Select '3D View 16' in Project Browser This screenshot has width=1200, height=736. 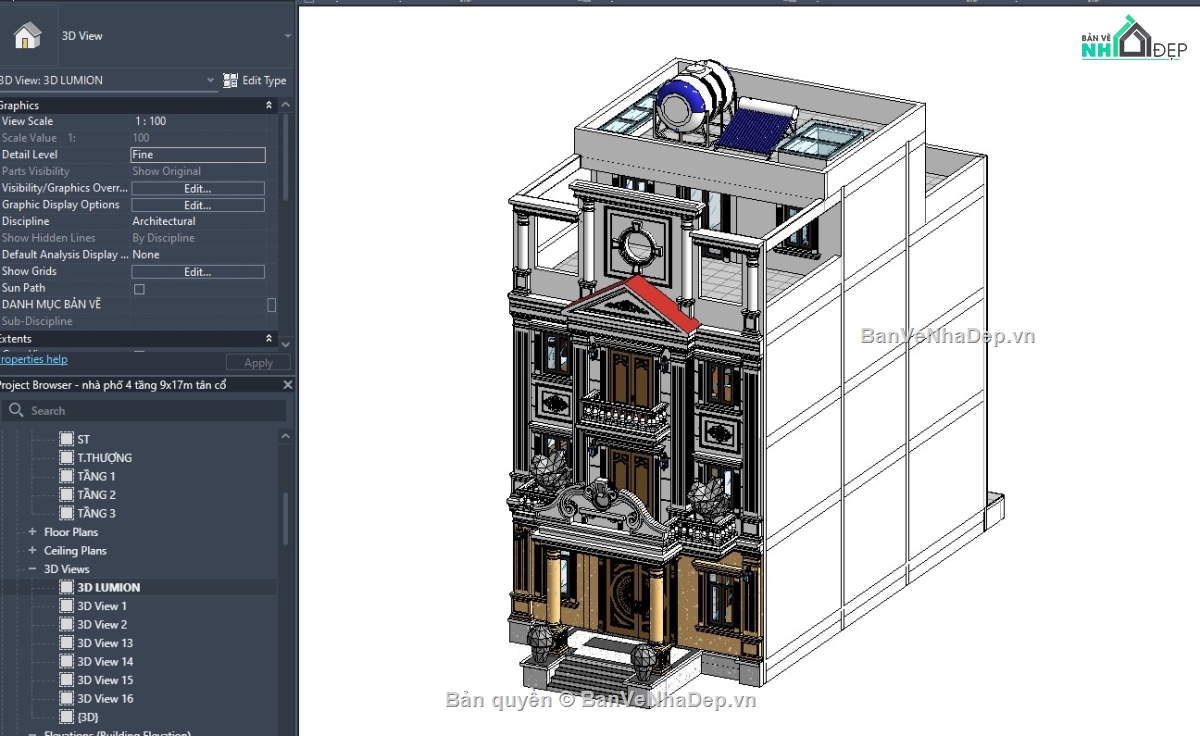click(x=105, y=698)
